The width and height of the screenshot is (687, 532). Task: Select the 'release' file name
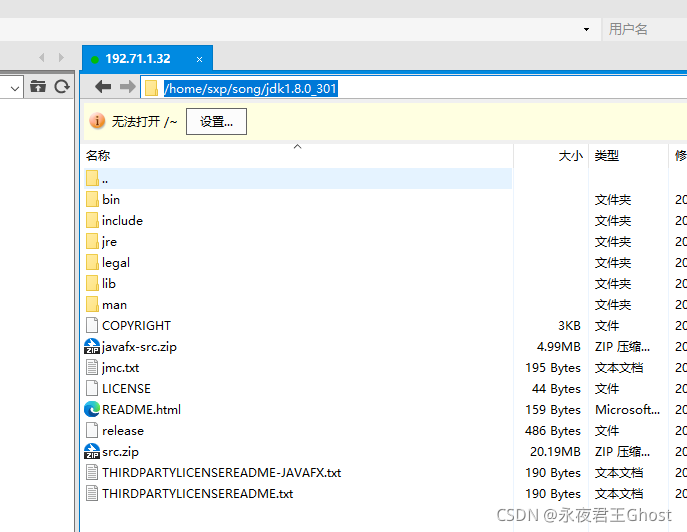point(123,431)
